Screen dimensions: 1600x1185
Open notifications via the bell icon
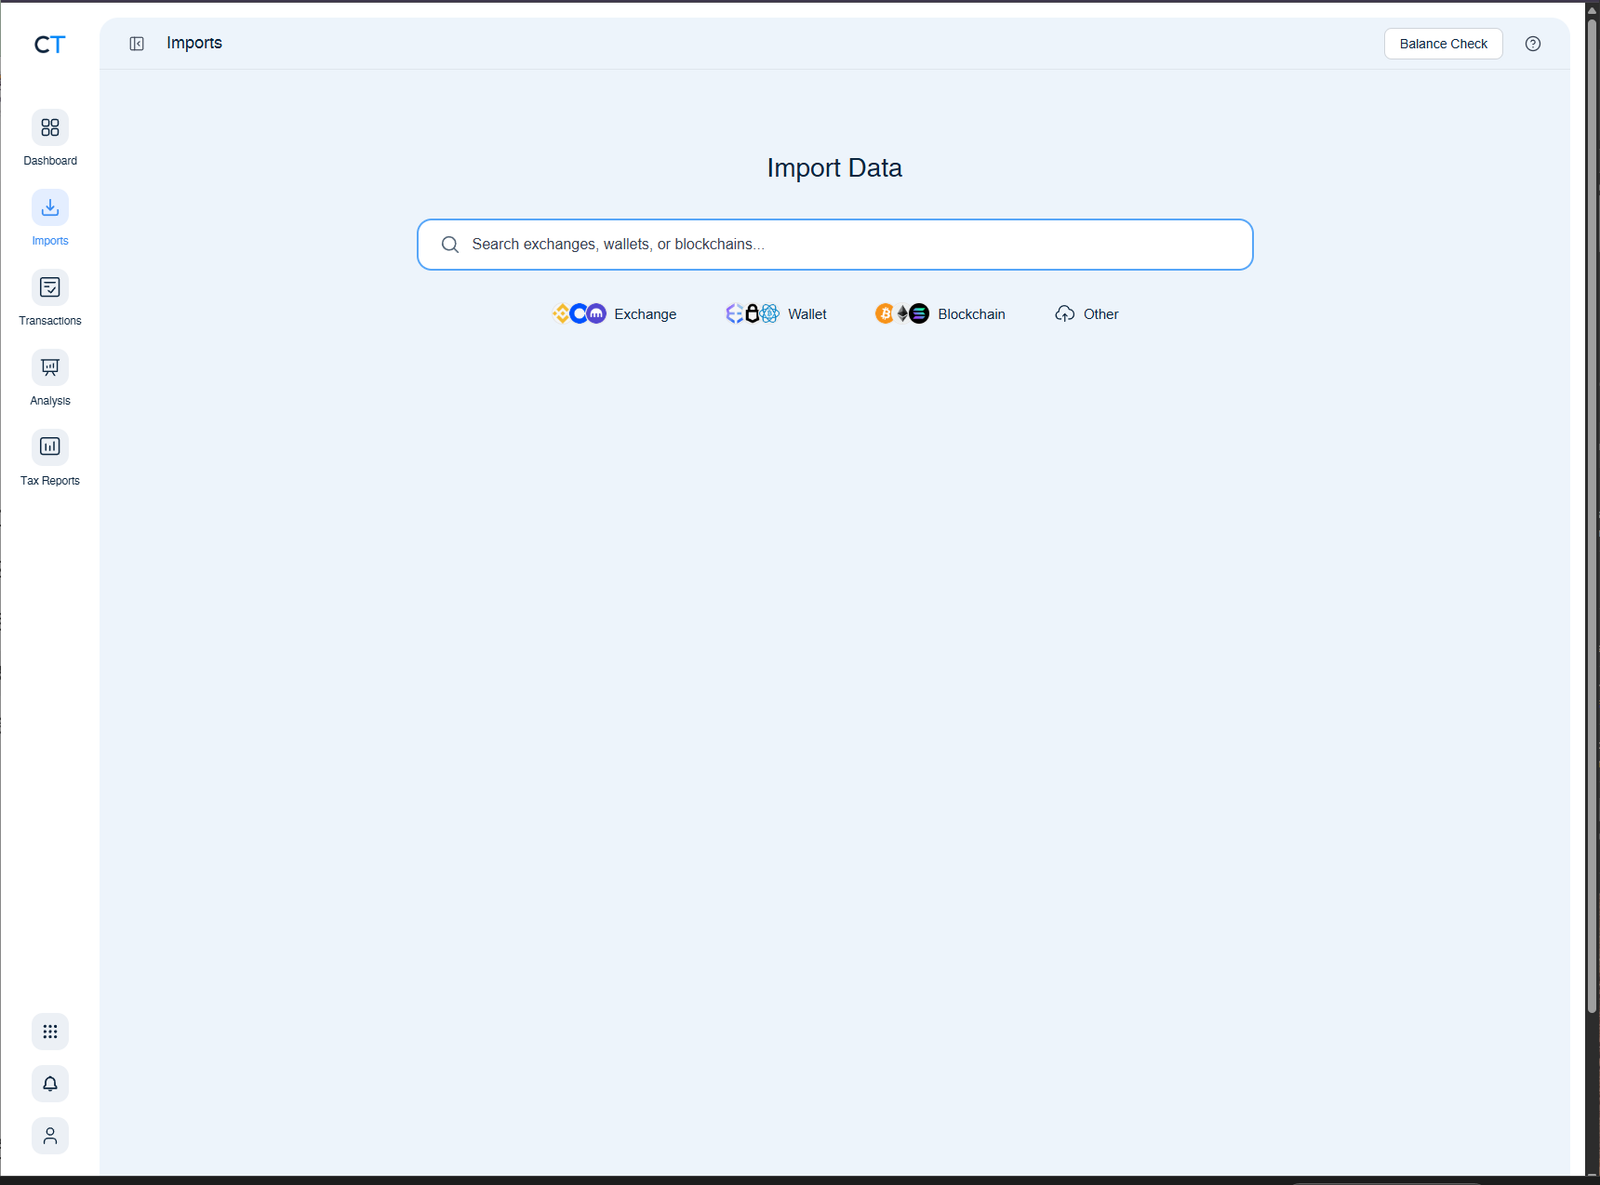click(50, 1083)
